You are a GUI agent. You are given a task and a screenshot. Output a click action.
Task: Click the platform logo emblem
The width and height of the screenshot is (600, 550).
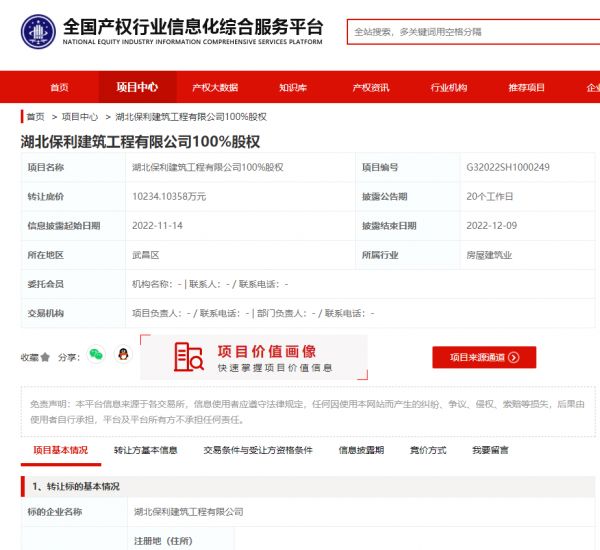[x=38, y=32]
